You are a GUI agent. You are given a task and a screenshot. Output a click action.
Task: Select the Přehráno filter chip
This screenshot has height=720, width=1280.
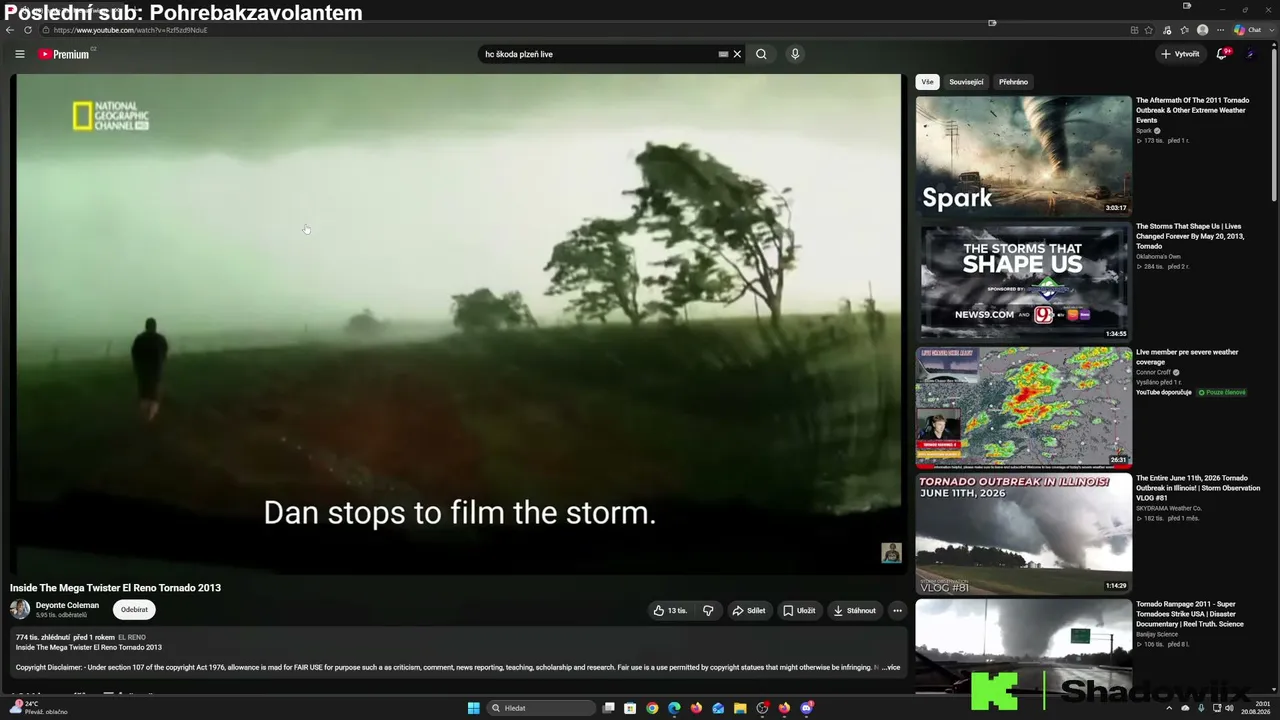pos(1013,82)
